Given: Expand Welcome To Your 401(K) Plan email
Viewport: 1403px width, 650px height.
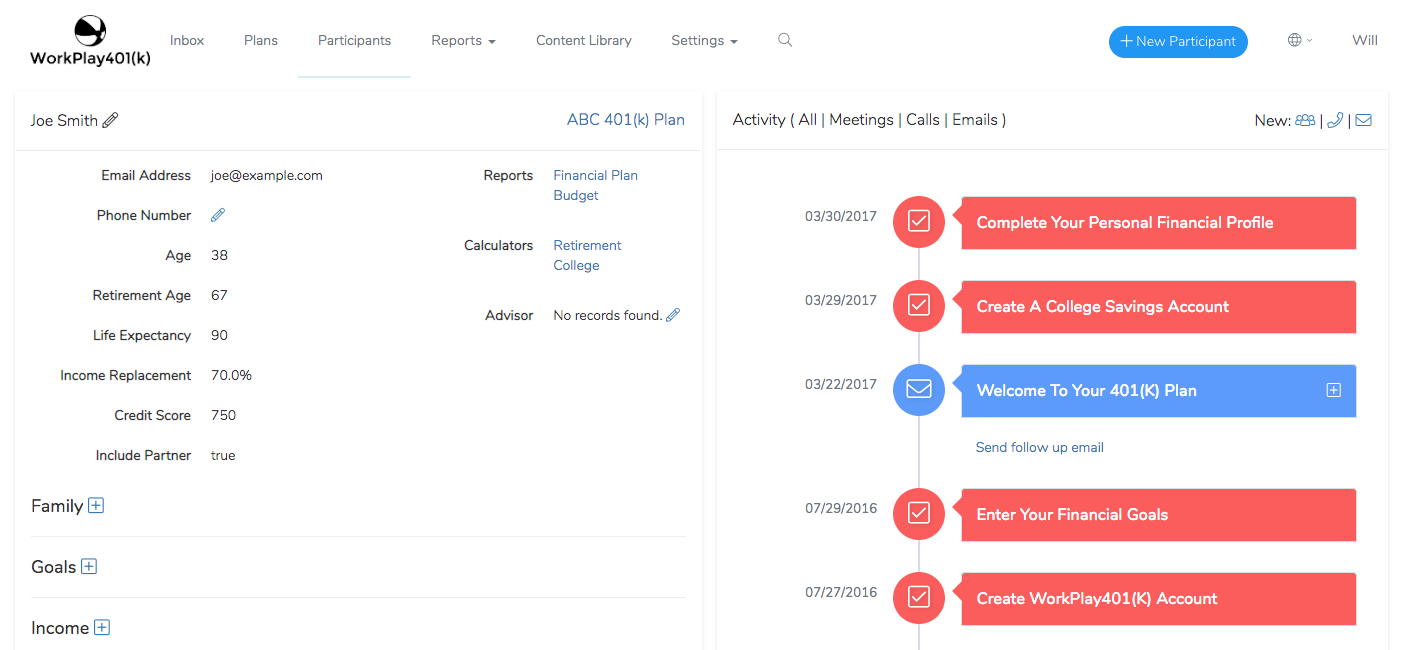Looking at the screenshot, I should [1333, 390].
